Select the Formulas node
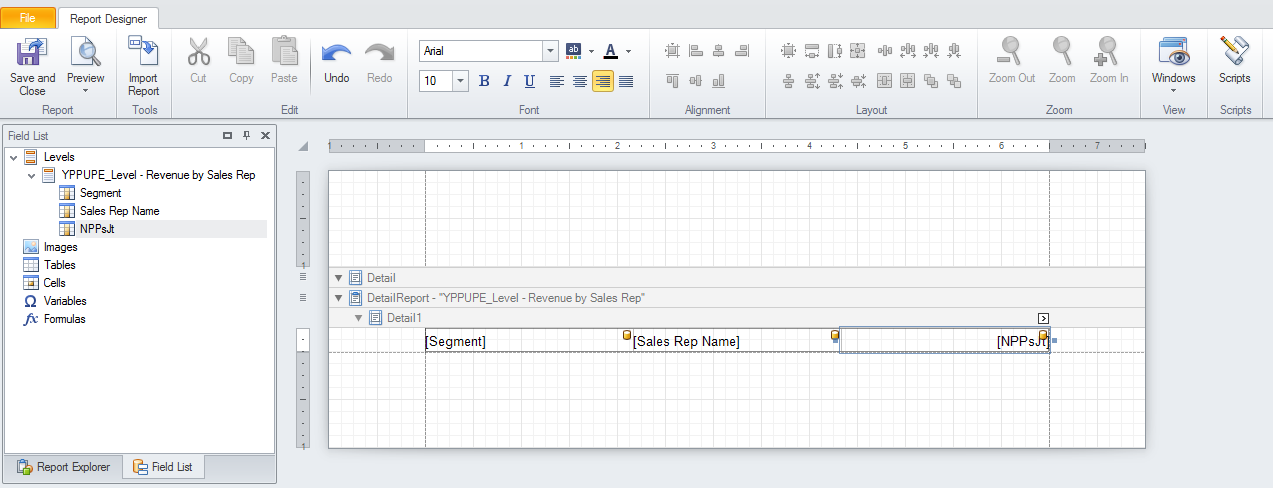This screenshot has height=488, width=1273. 64,319
